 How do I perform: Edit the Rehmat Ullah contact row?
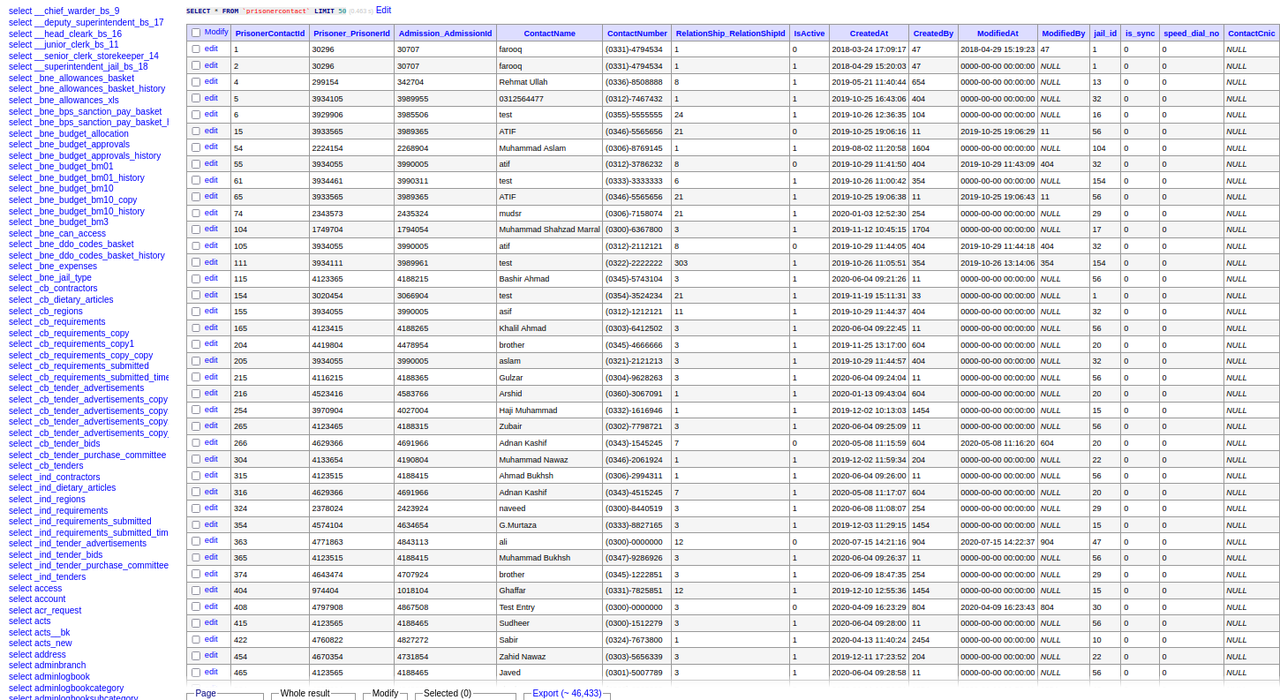tap(211, 81)
